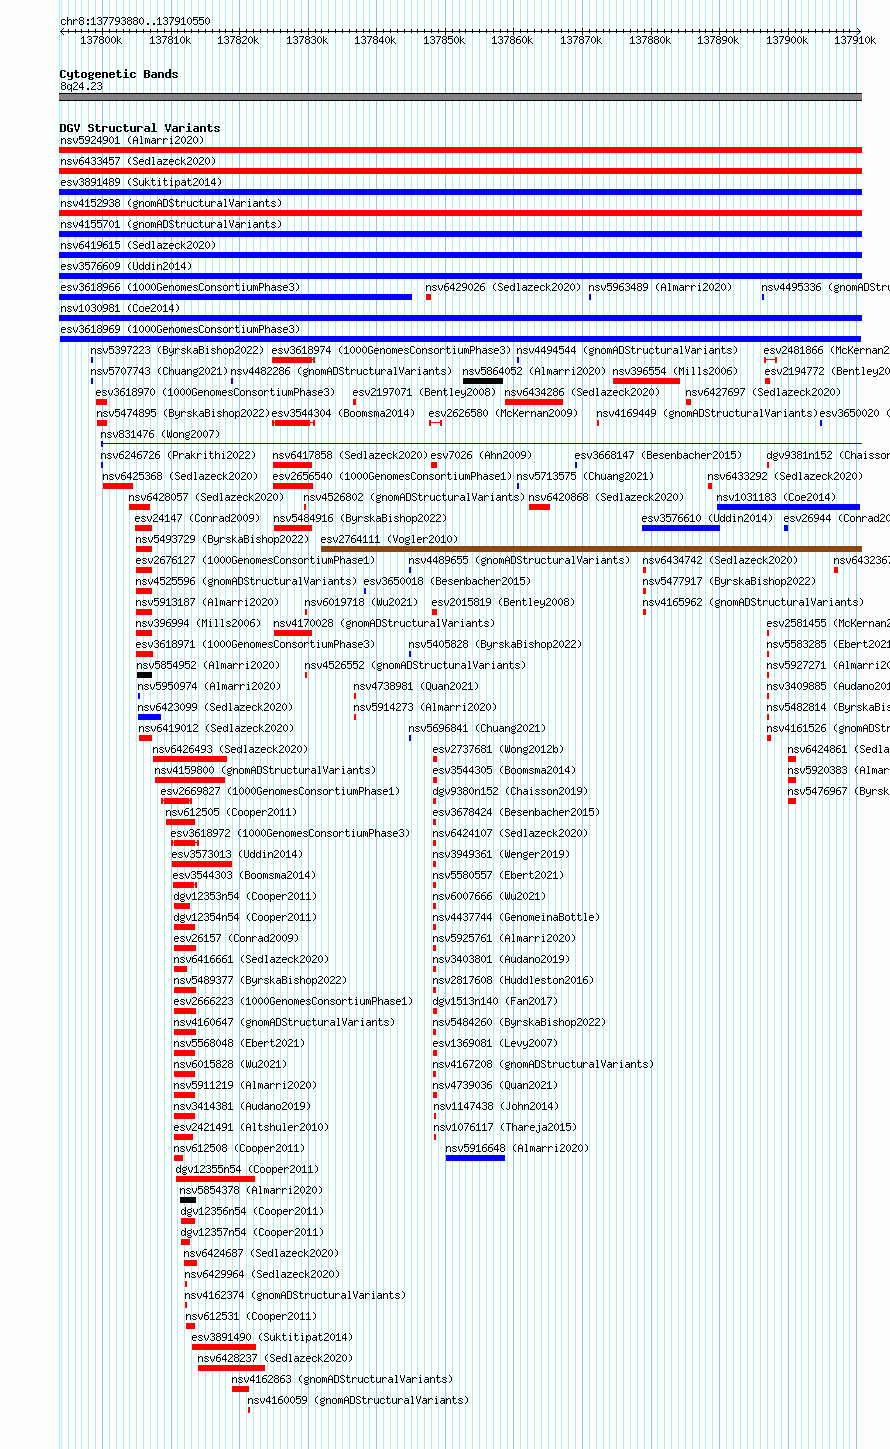The width and height of the screenshot is (890, 1449).
Task: Click the blue bar under nsv1031183 (Coe2014)
Action: pos(788,507)
